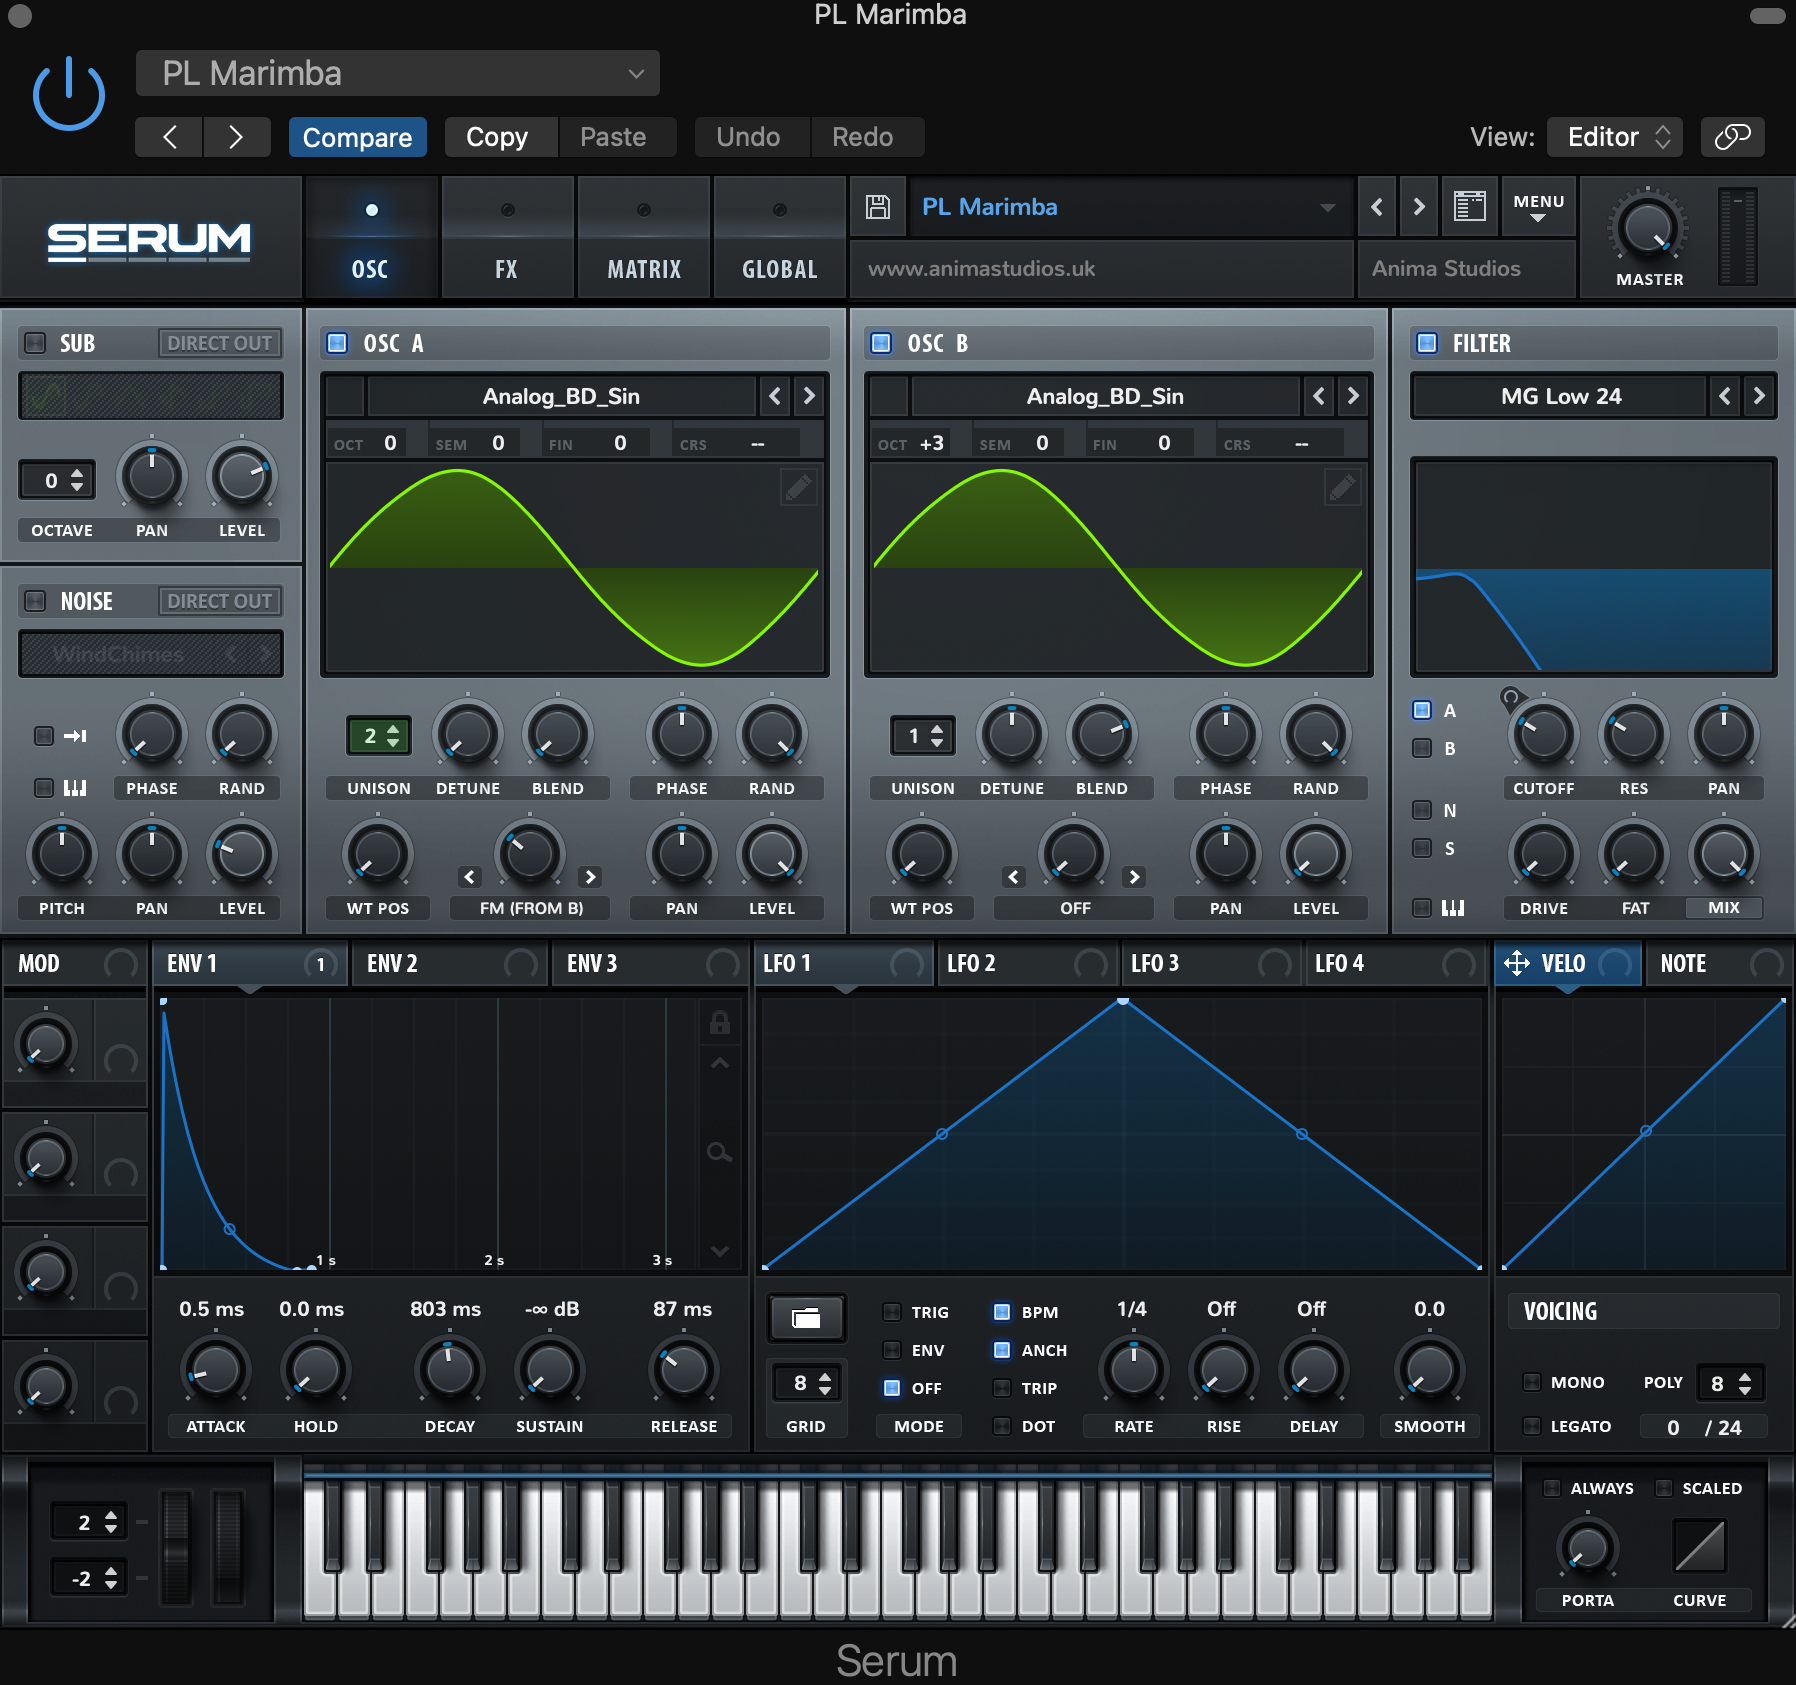Click the ENV 1 DECAY knob
Image resolution: width=1796 pixels, height=1685 pixels.
pyautogui.click(x=449, y=1370)
